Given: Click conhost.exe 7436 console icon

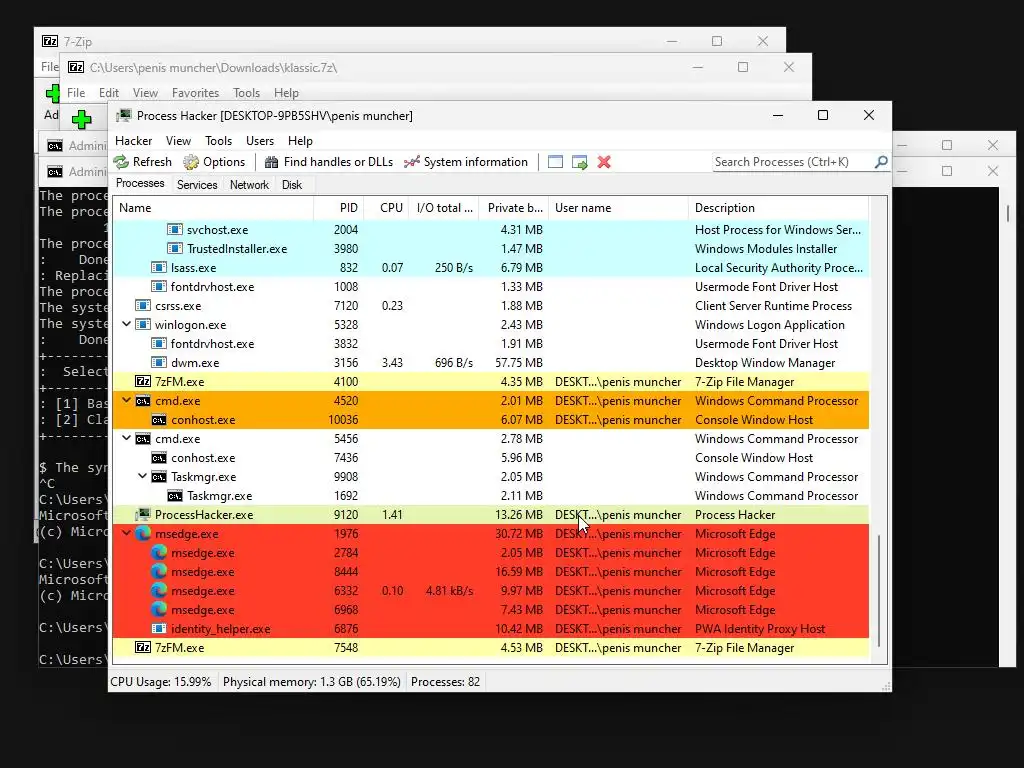Looking at the screenshot, I should pos(159,457).
